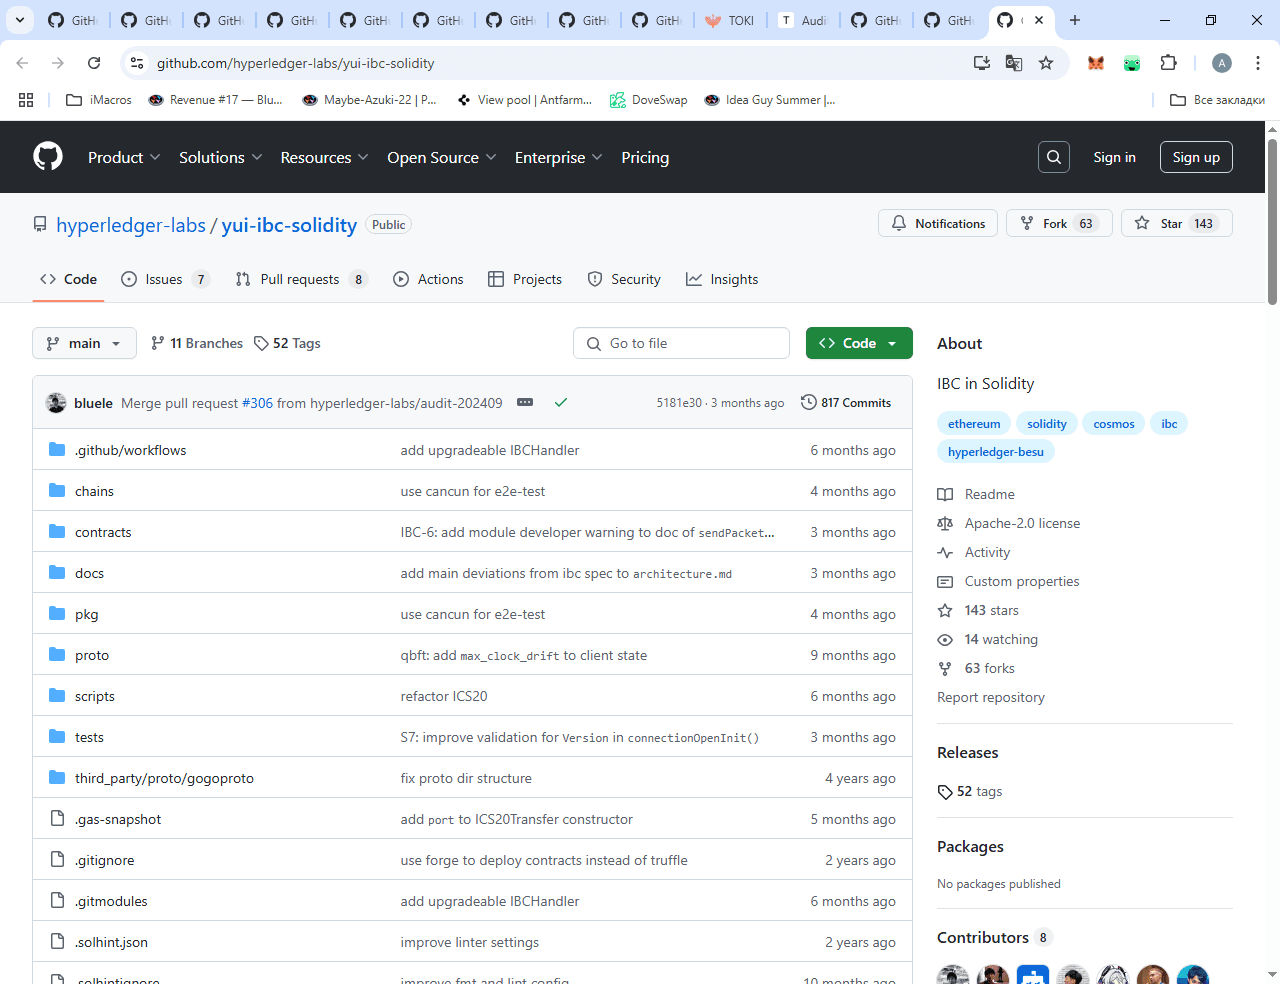Click the Notifications bell button
The height and width of the screenshot is (984, 1280).
[938, 224]
